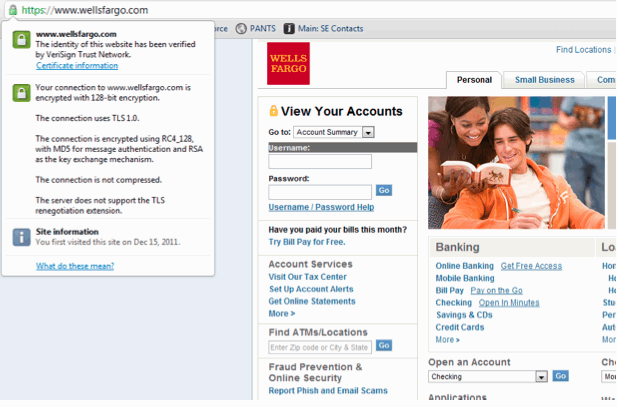Click Get Free Access link

tap(531, 266)
